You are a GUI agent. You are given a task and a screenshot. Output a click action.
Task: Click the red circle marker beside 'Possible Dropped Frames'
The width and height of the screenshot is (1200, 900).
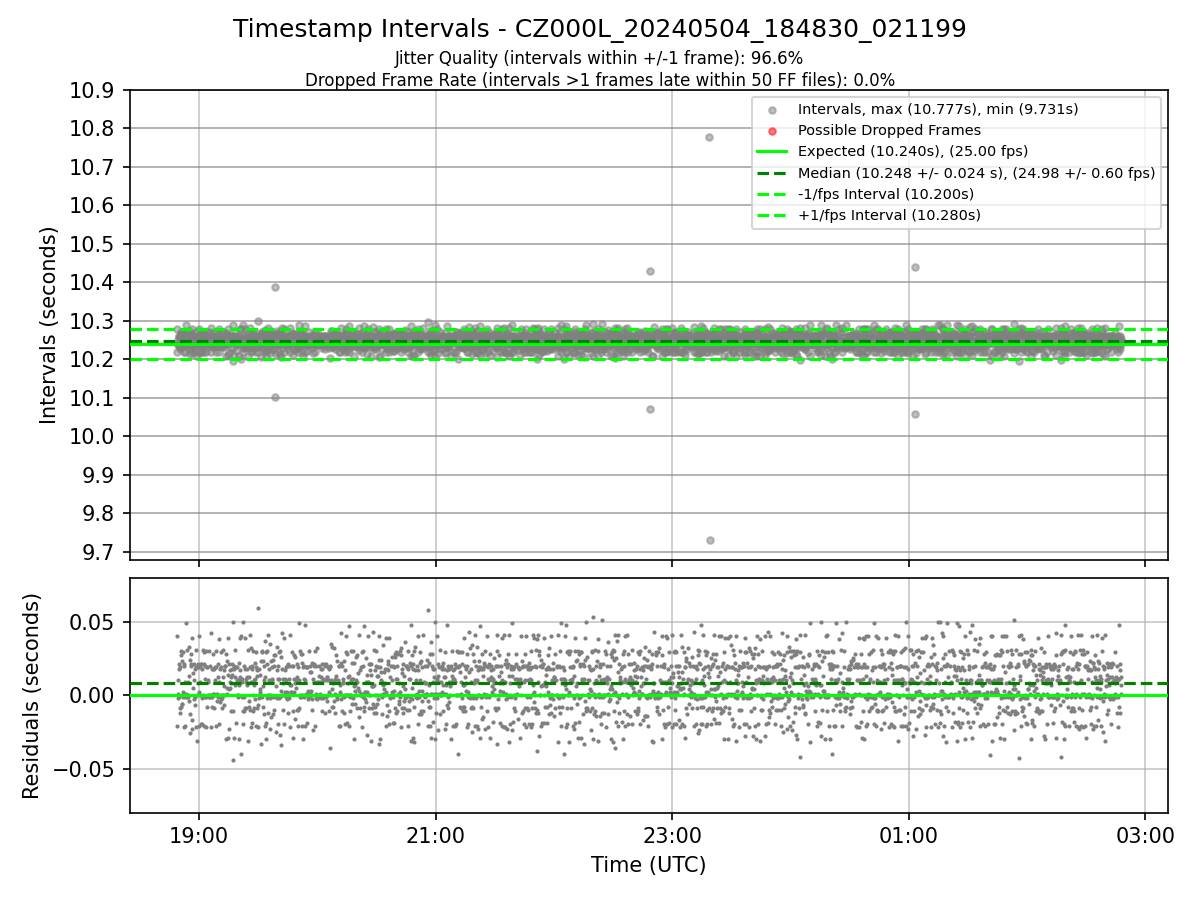pyautogui.click(x=772, y=131)
